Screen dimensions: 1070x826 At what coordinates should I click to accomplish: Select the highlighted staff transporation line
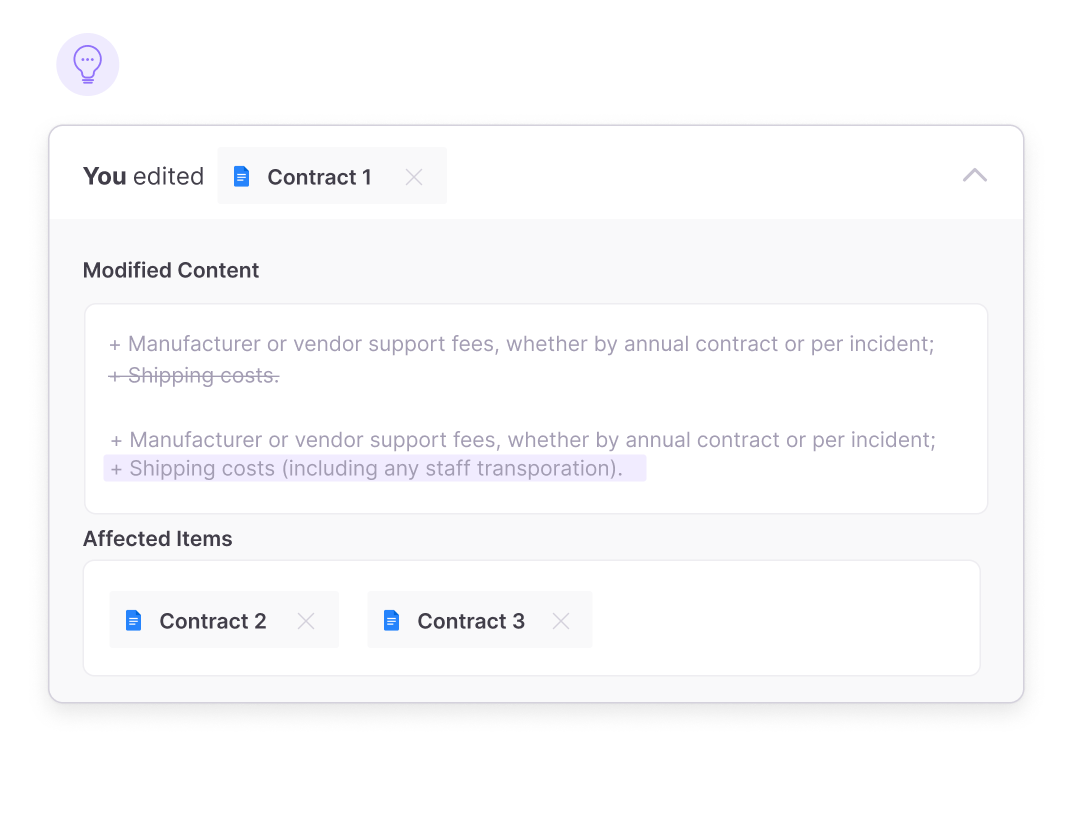(375, 469)
